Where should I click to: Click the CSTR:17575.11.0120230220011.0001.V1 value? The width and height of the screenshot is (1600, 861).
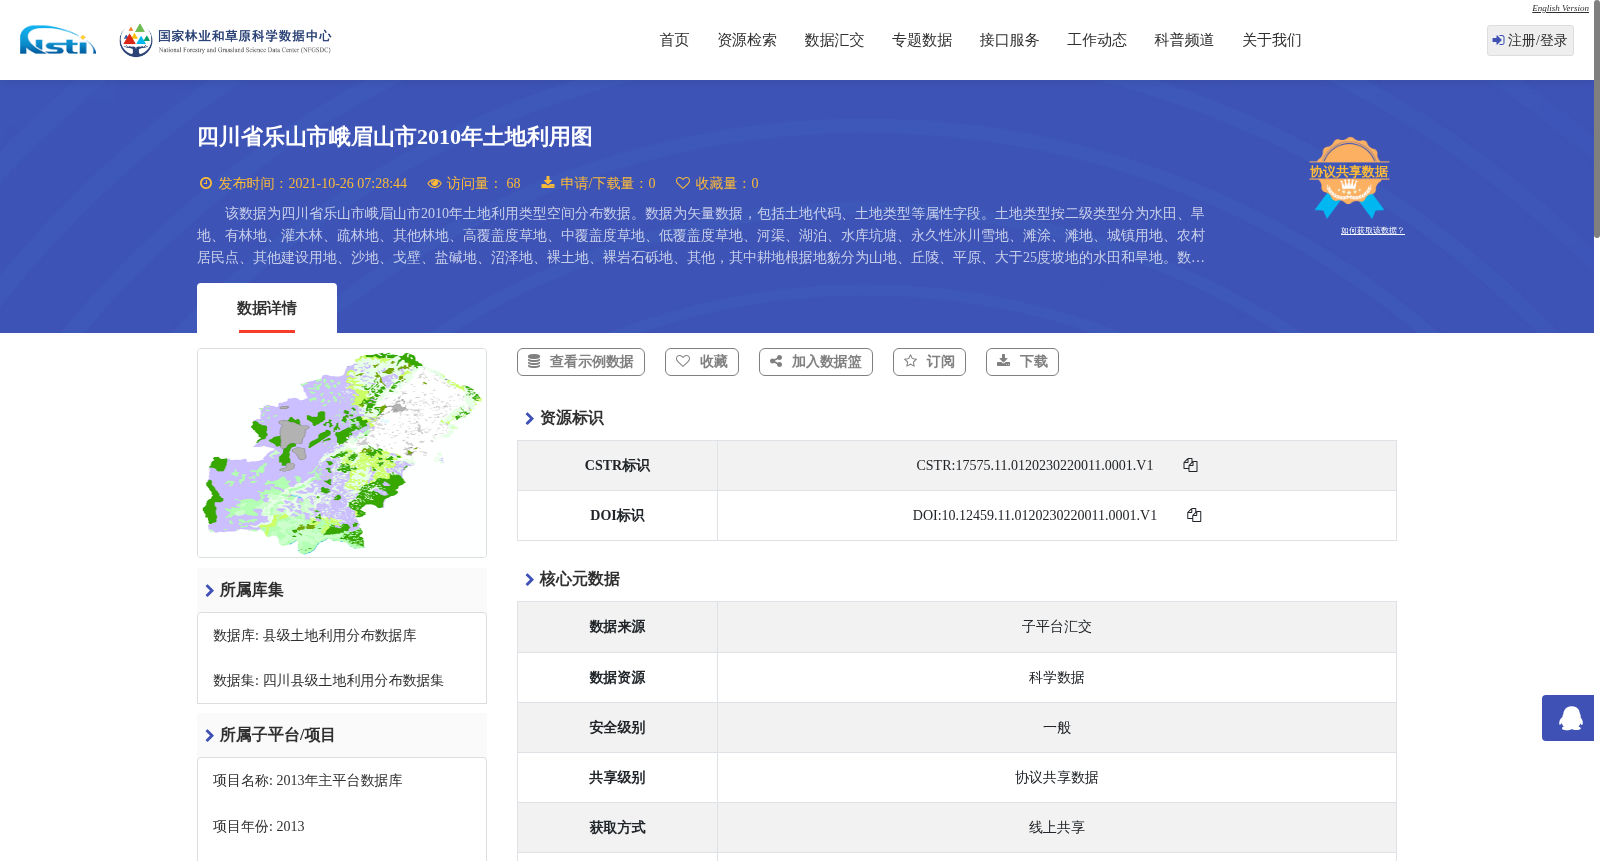[x=1035, y=466]
